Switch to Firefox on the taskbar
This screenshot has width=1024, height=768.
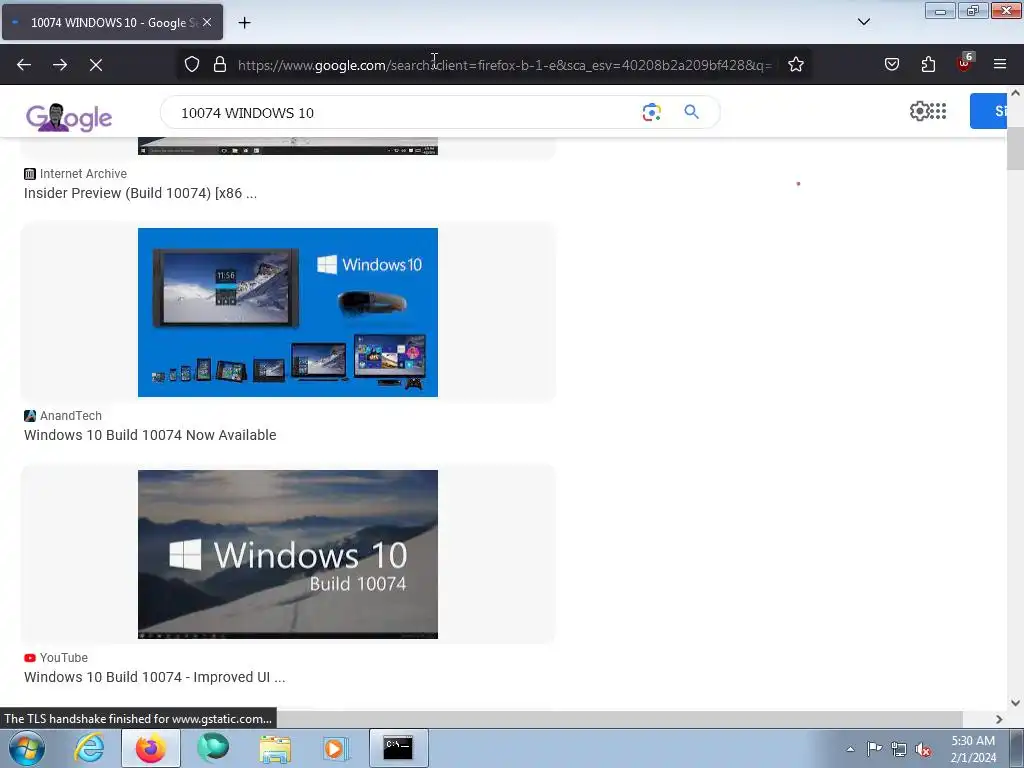[151, 748]
